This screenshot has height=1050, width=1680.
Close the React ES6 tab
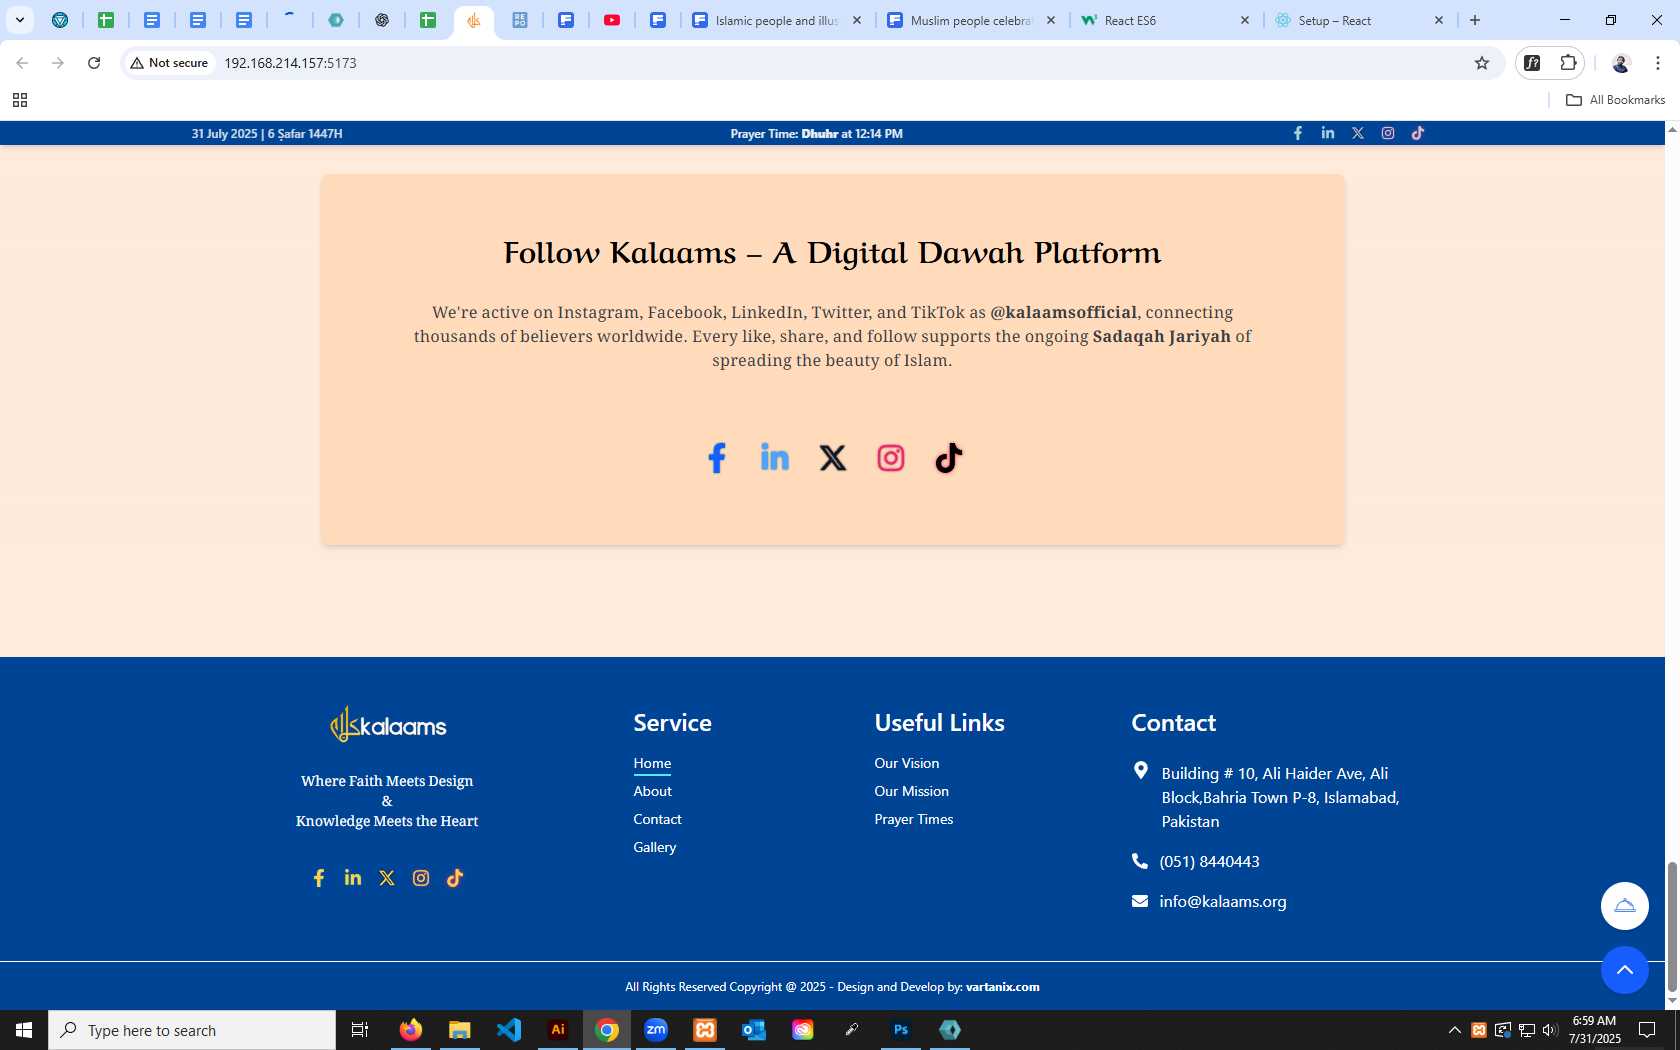tap(1245, 20)
